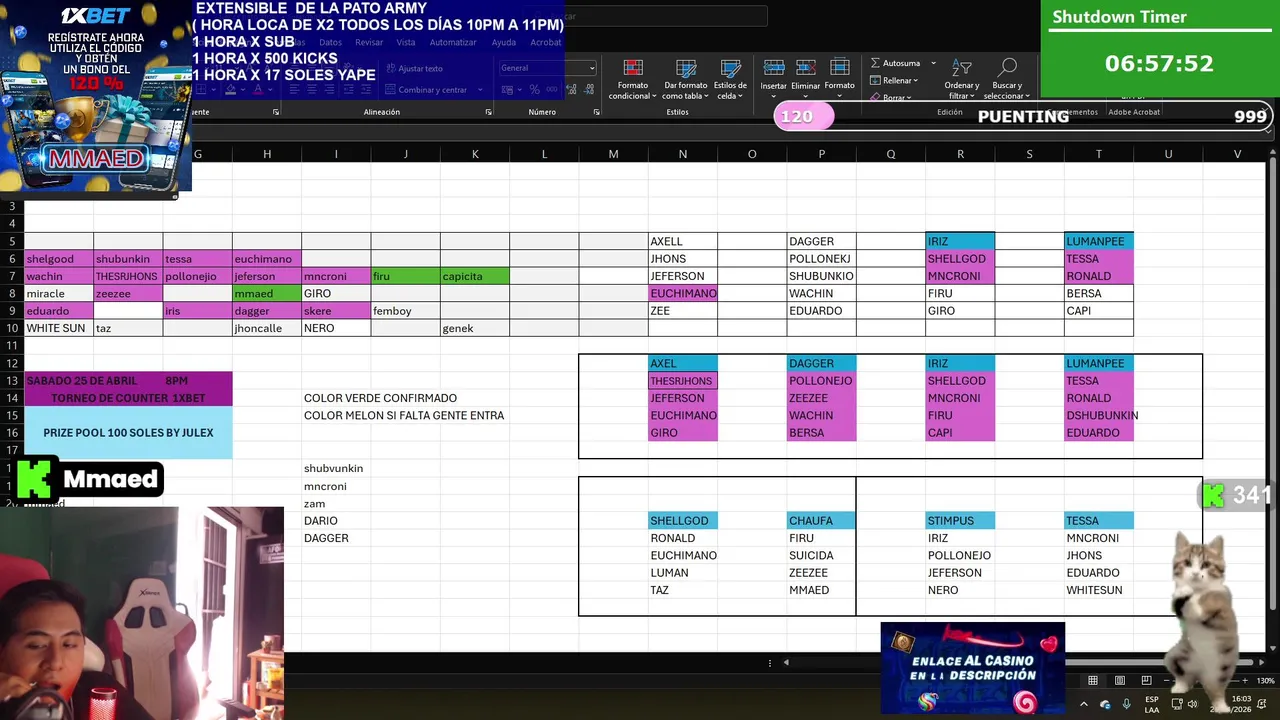Viewport: 1280px width, 720px height.
Task: Select cell COLOR VERDE CONFIRMADO
Action: coord(380,398)
